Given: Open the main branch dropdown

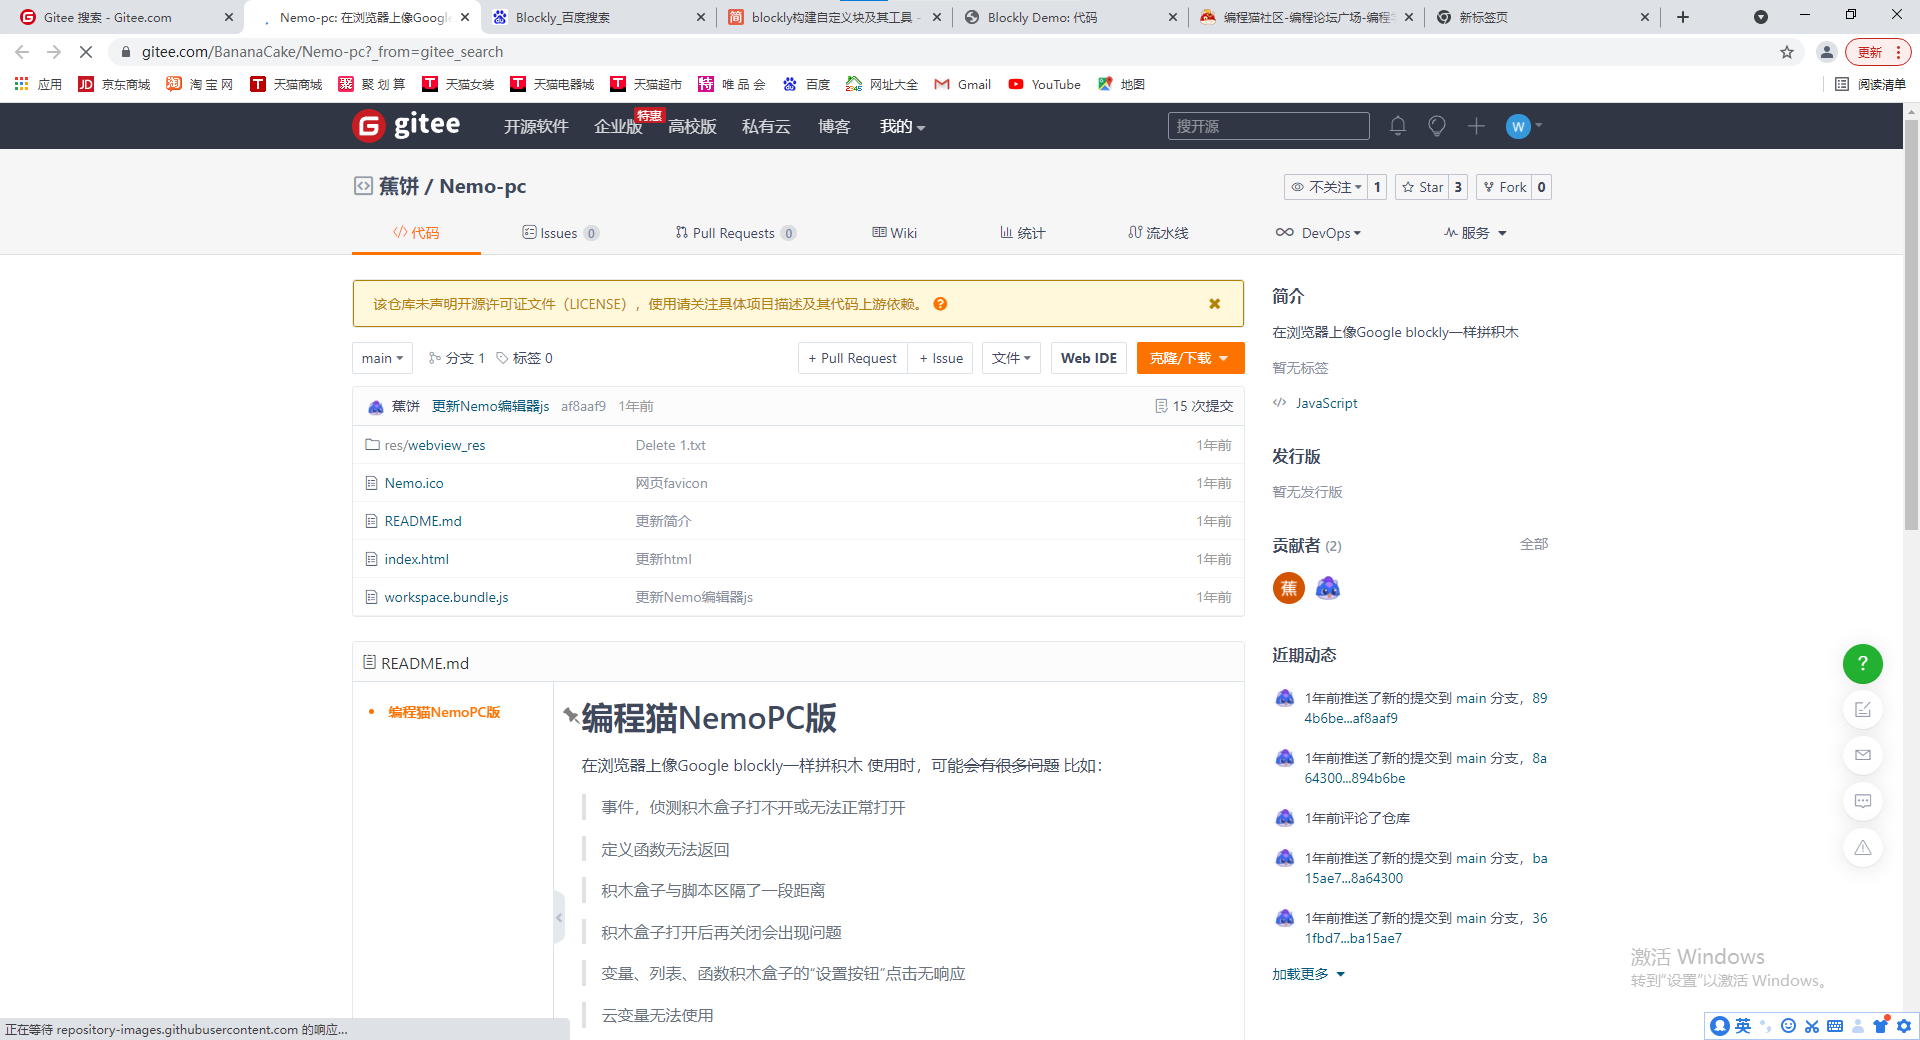Looking at the screenshot, I should tap(382, 358).
